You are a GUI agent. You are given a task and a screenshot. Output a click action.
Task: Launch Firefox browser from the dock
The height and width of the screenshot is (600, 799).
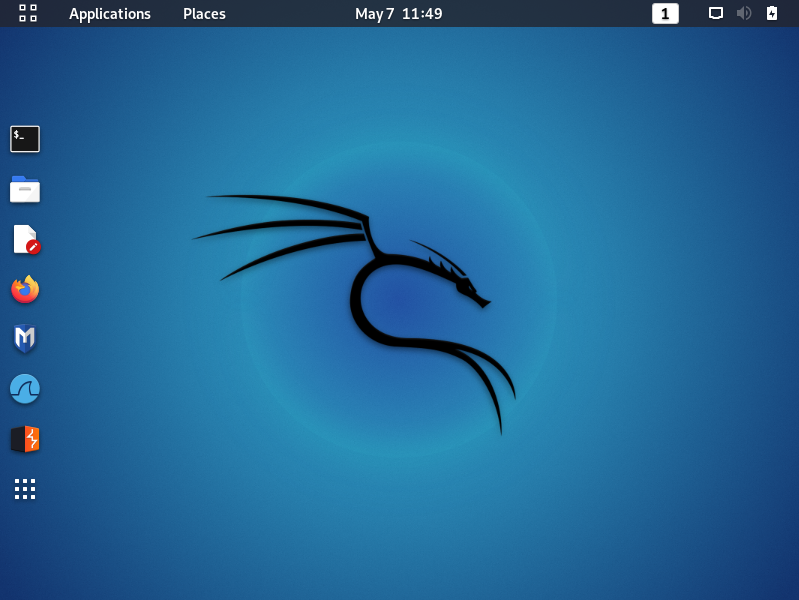point(25,289)
